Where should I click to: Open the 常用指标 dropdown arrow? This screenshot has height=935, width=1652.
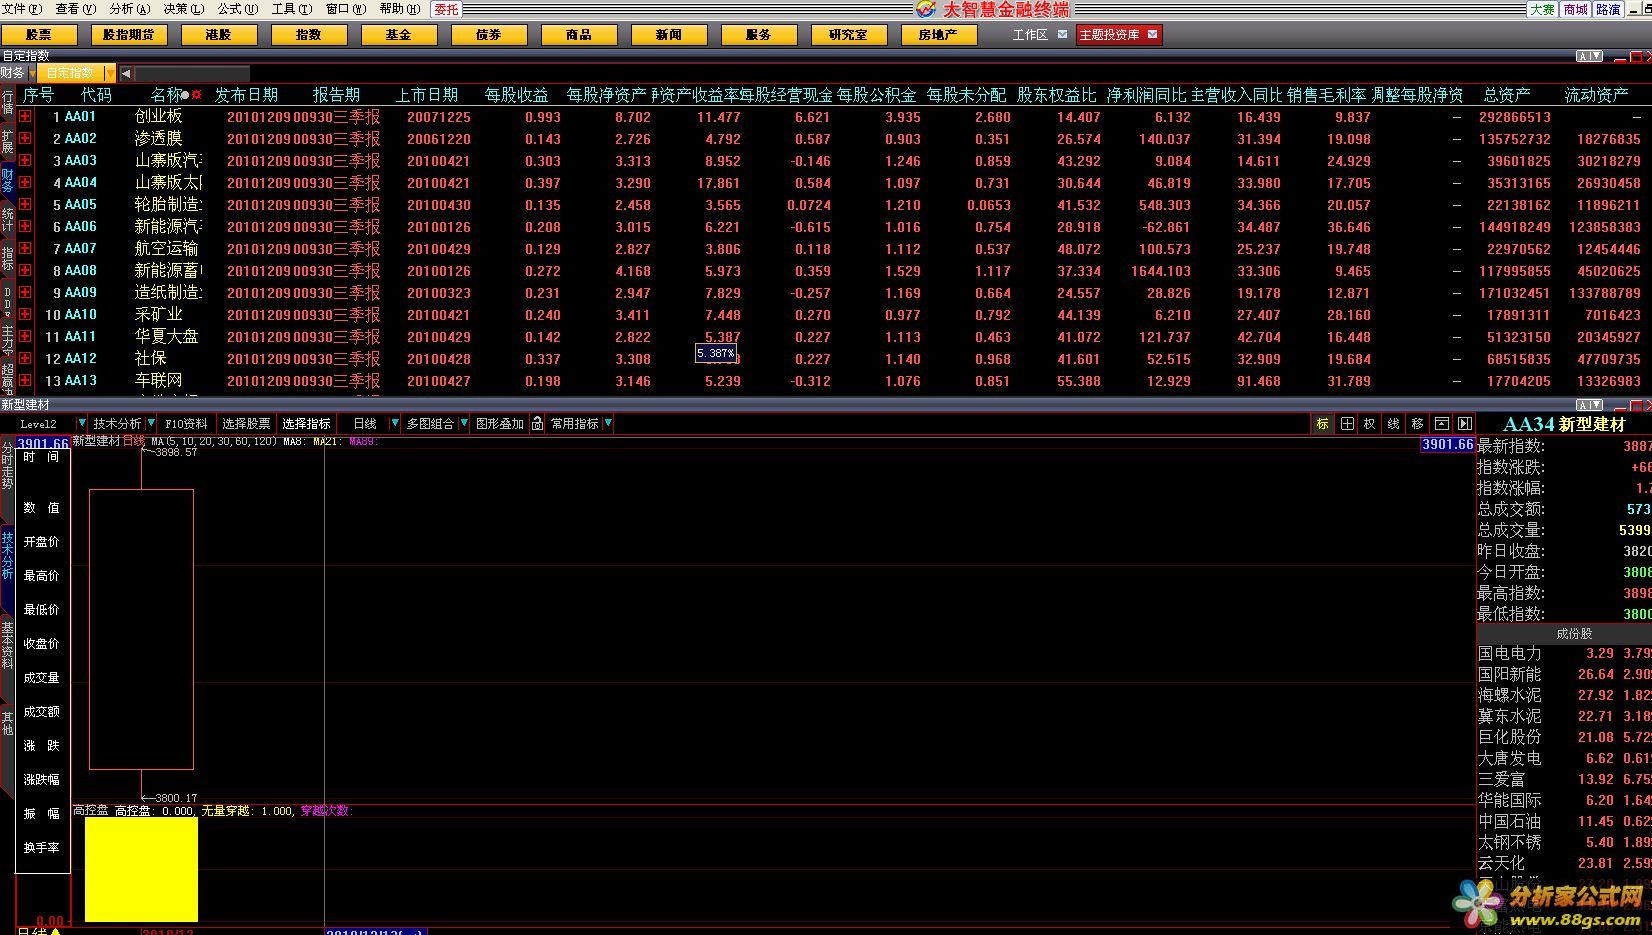click(608, 424)
